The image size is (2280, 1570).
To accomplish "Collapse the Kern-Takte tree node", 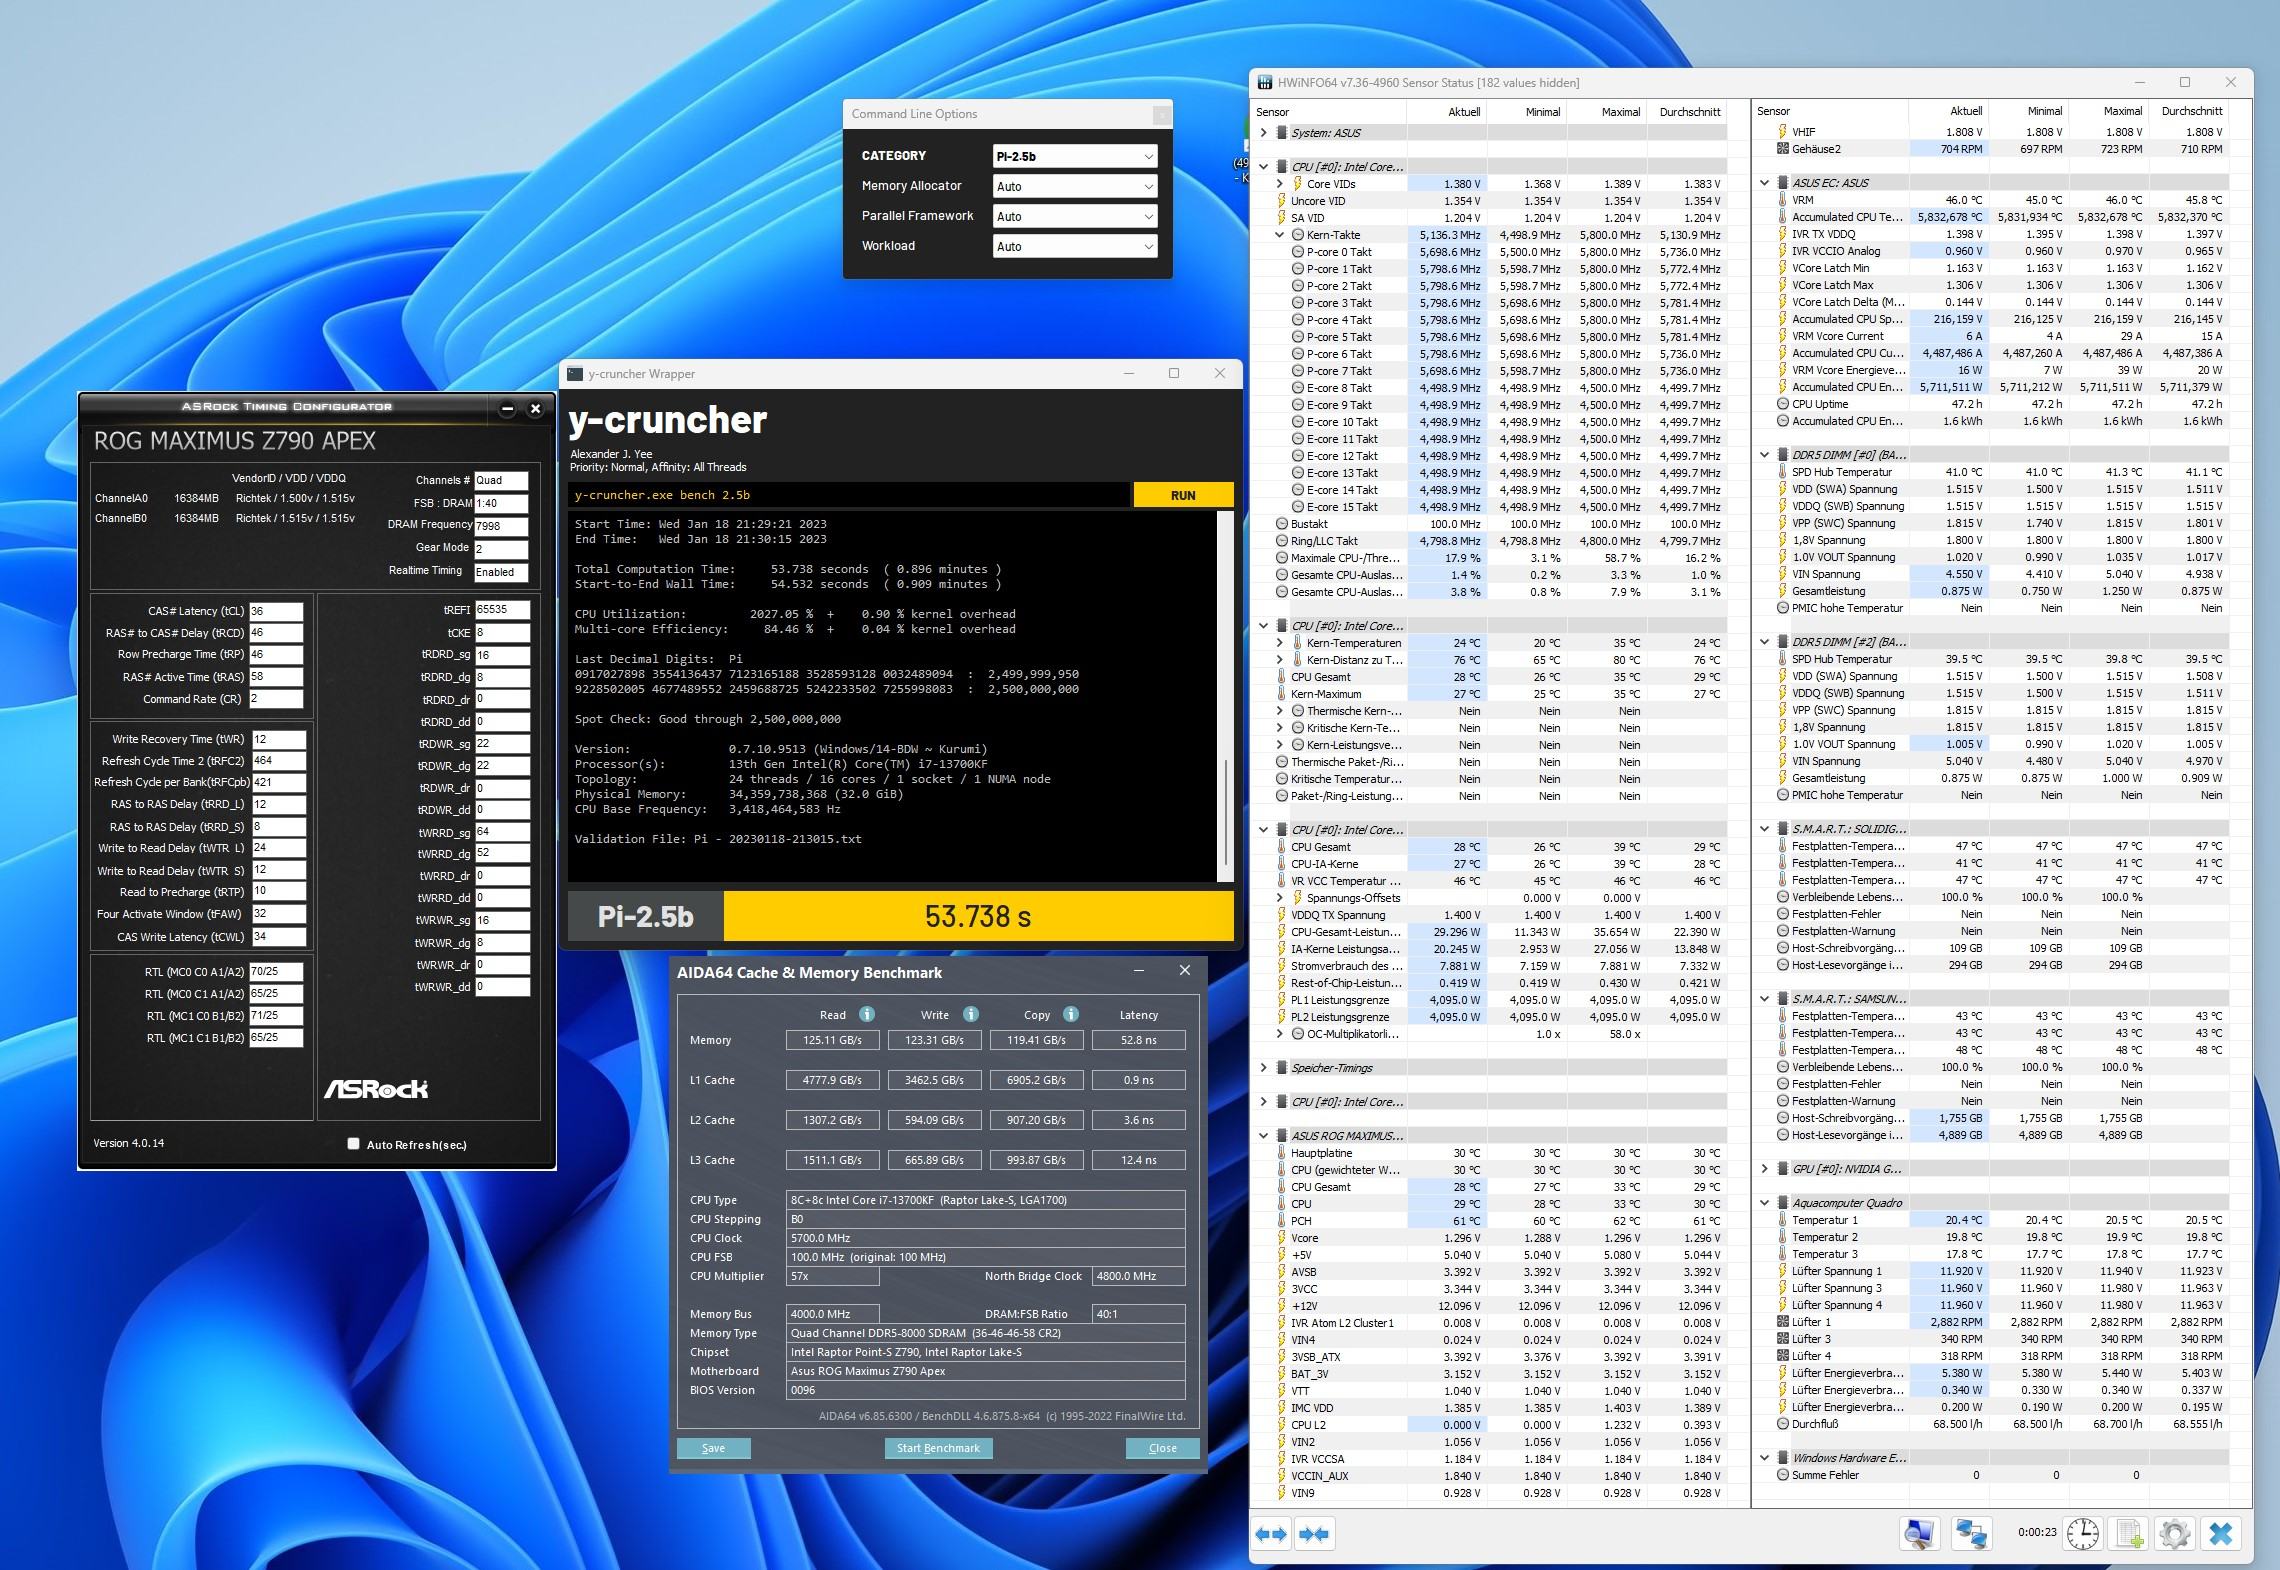I will coord(1279,235).
